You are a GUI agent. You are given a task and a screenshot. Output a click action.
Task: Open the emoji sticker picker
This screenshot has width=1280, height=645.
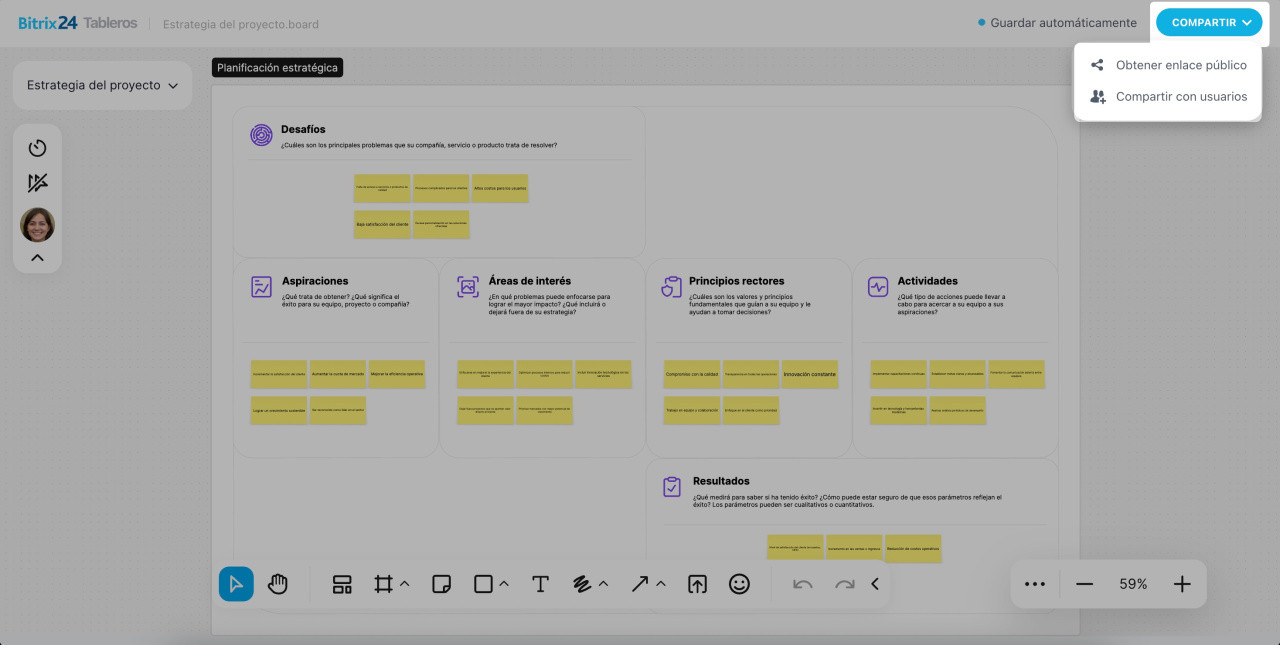739,584
